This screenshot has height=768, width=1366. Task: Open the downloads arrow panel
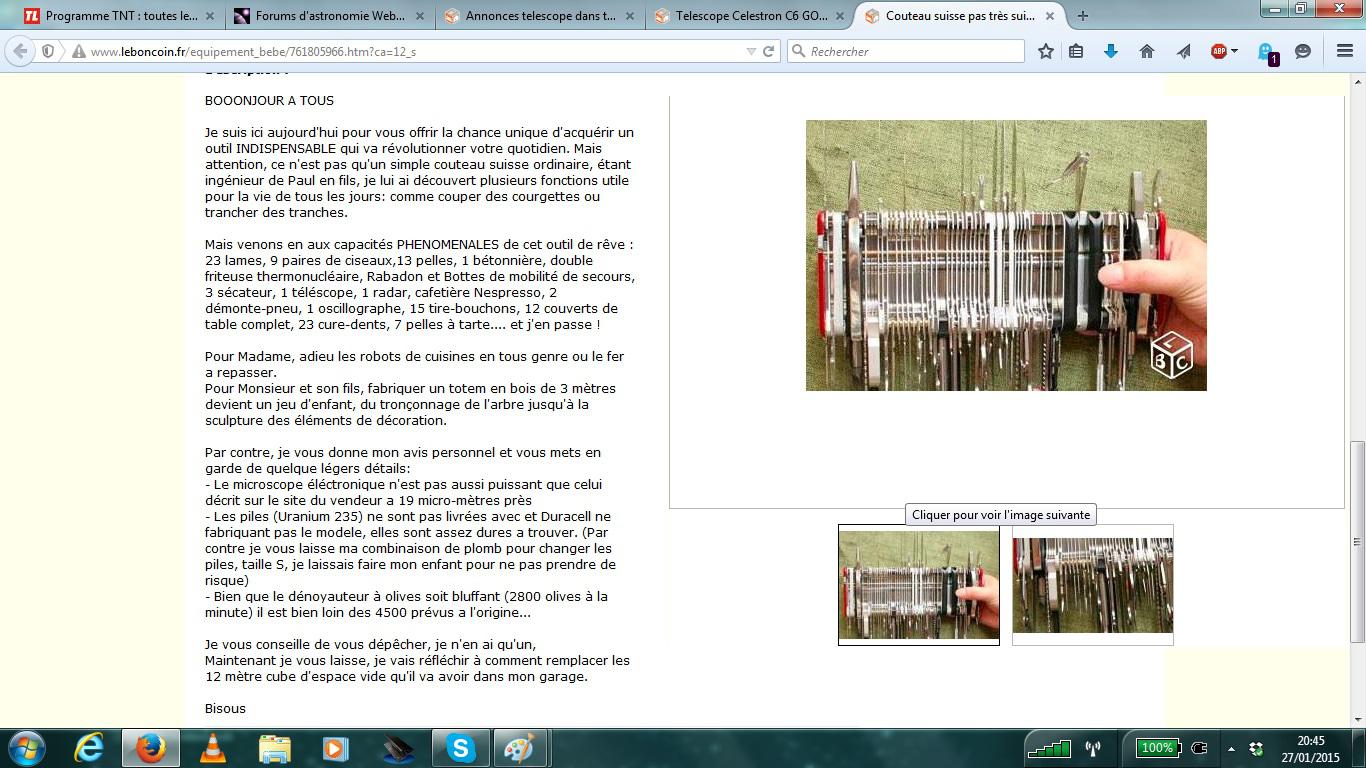click(x=1111, y=51)
